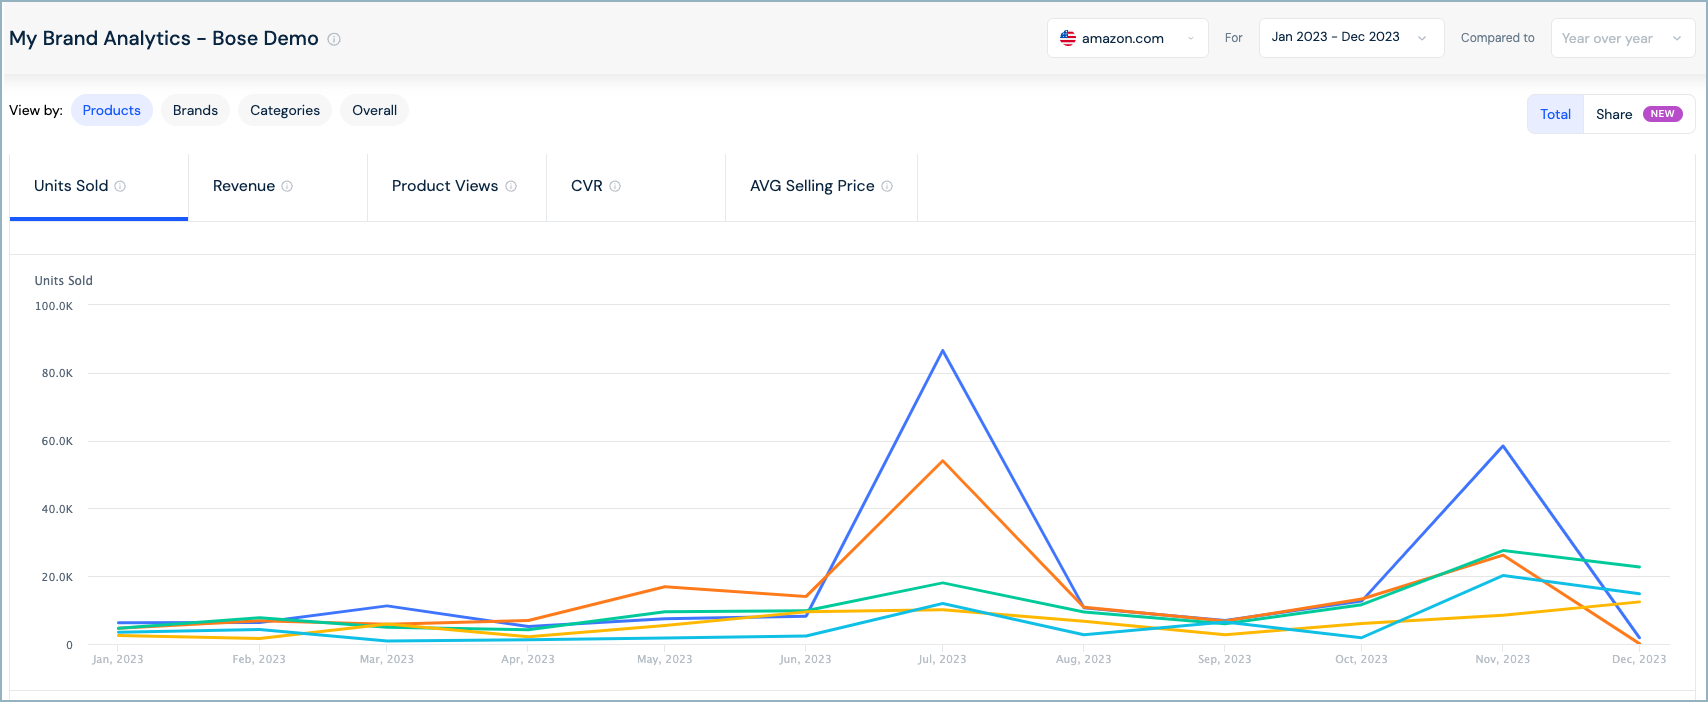Image resolution: width=1708 pixels, height=702 pixels.
Task: Click info icon beside Bose Demo title
Action: (334, 39)
